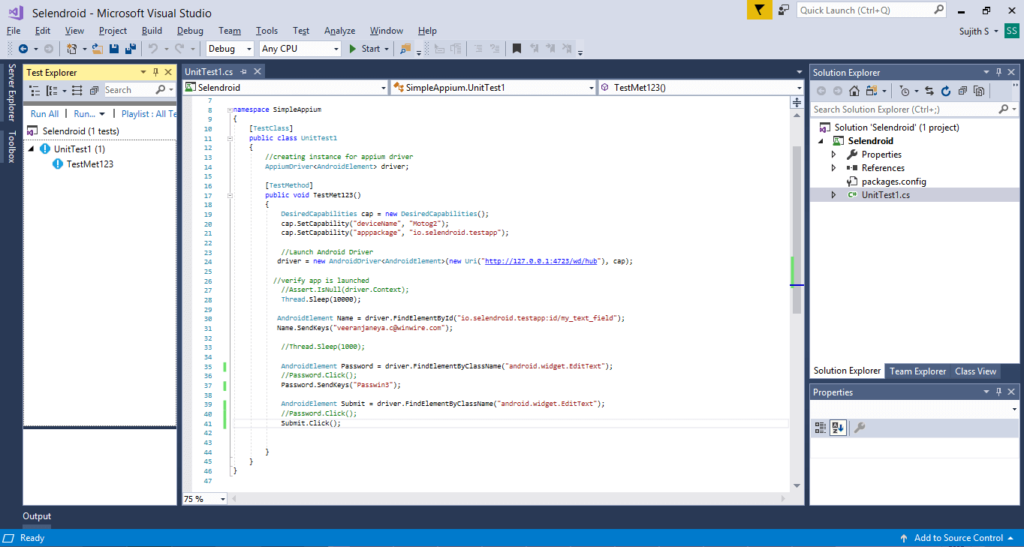Click the Save All toolbar icon
The width and height of the screenshot is (1024, 547).
pos(131,49)
